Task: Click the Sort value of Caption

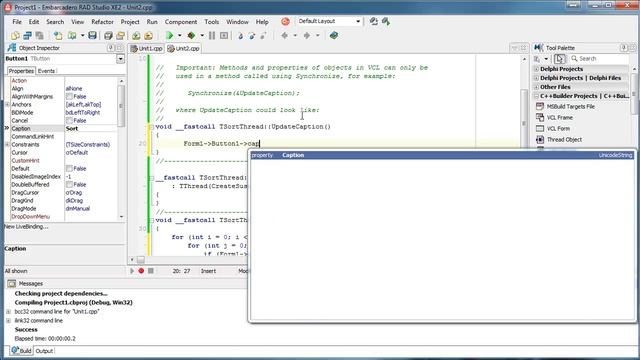Action: pyautogui.click(x=72, y=129)
